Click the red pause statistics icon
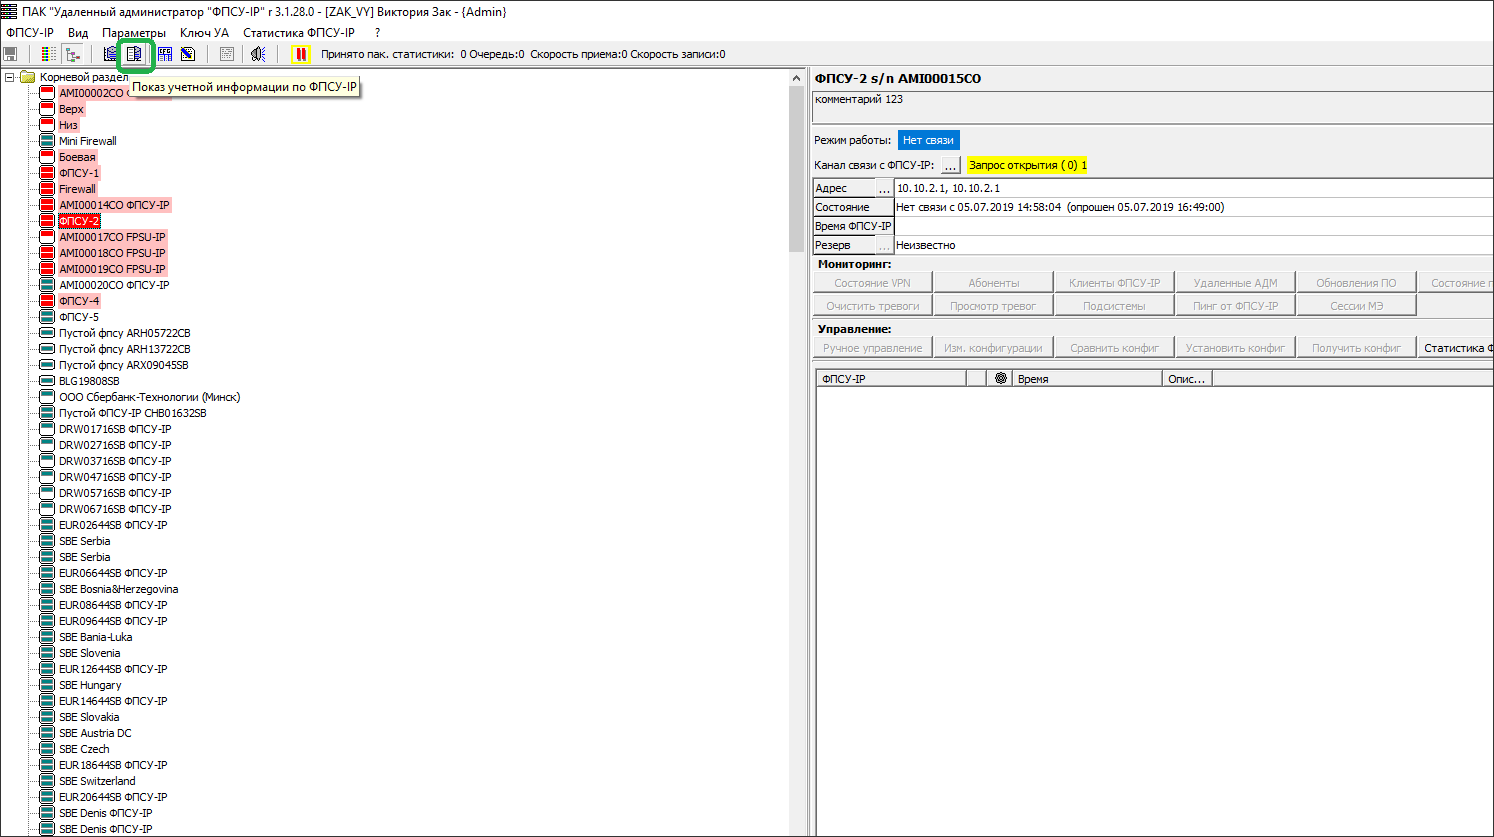Screen dimensions: 1494x837 pyautogui.click(x=301, y=54)
